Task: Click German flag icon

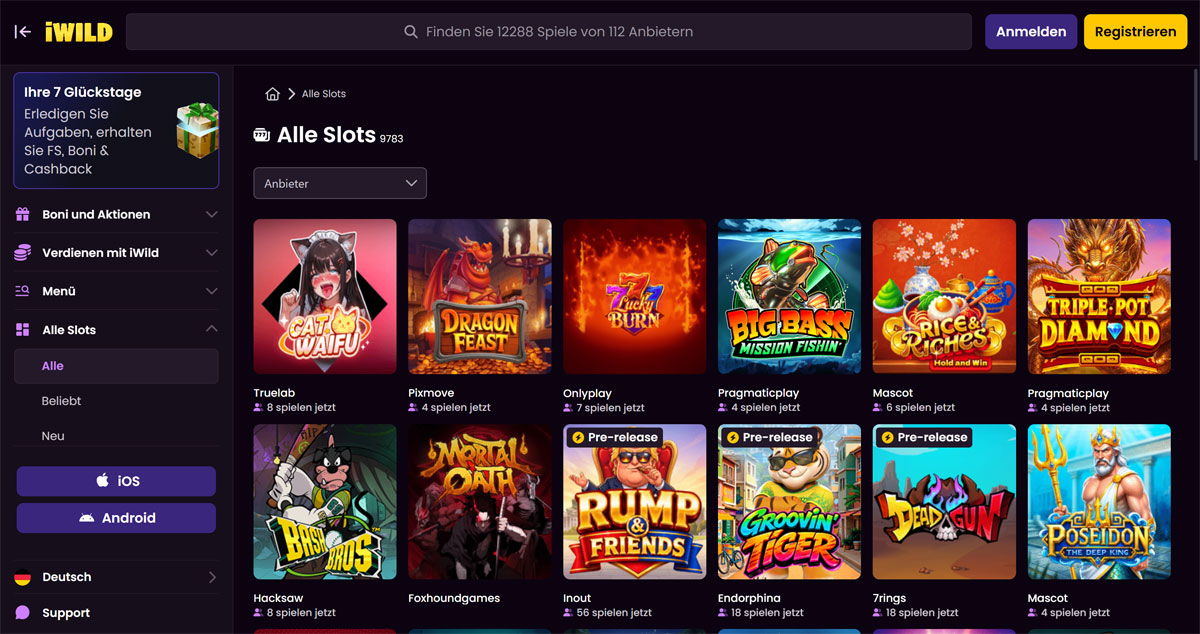Action: tap(23, 577)
